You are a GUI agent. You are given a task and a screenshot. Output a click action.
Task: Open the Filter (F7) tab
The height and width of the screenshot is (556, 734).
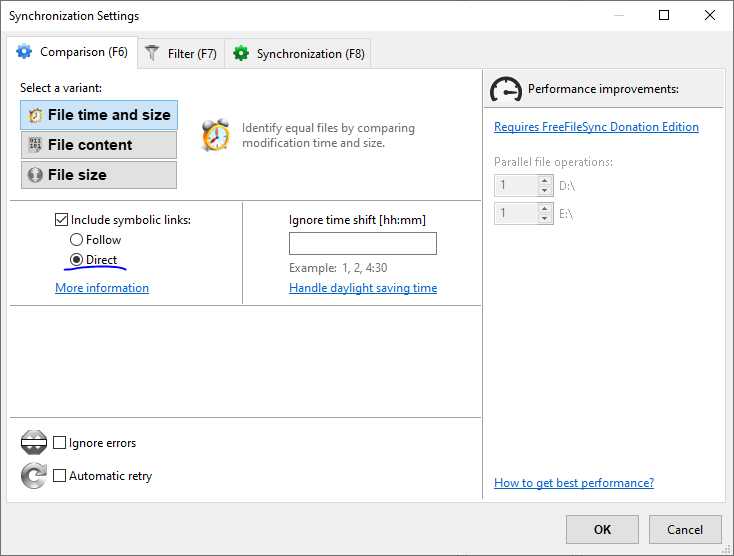click(181, 54)
